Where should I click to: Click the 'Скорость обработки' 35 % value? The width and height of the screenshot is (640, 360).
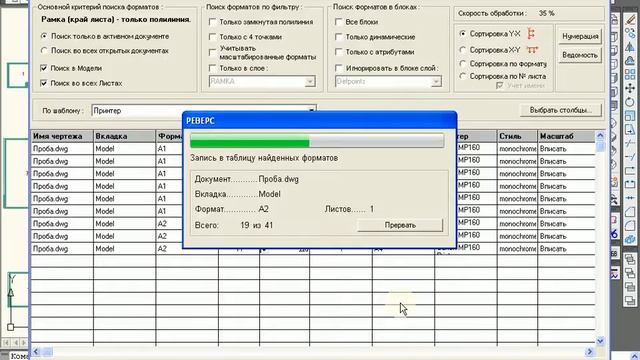click(x=546, y=13)
